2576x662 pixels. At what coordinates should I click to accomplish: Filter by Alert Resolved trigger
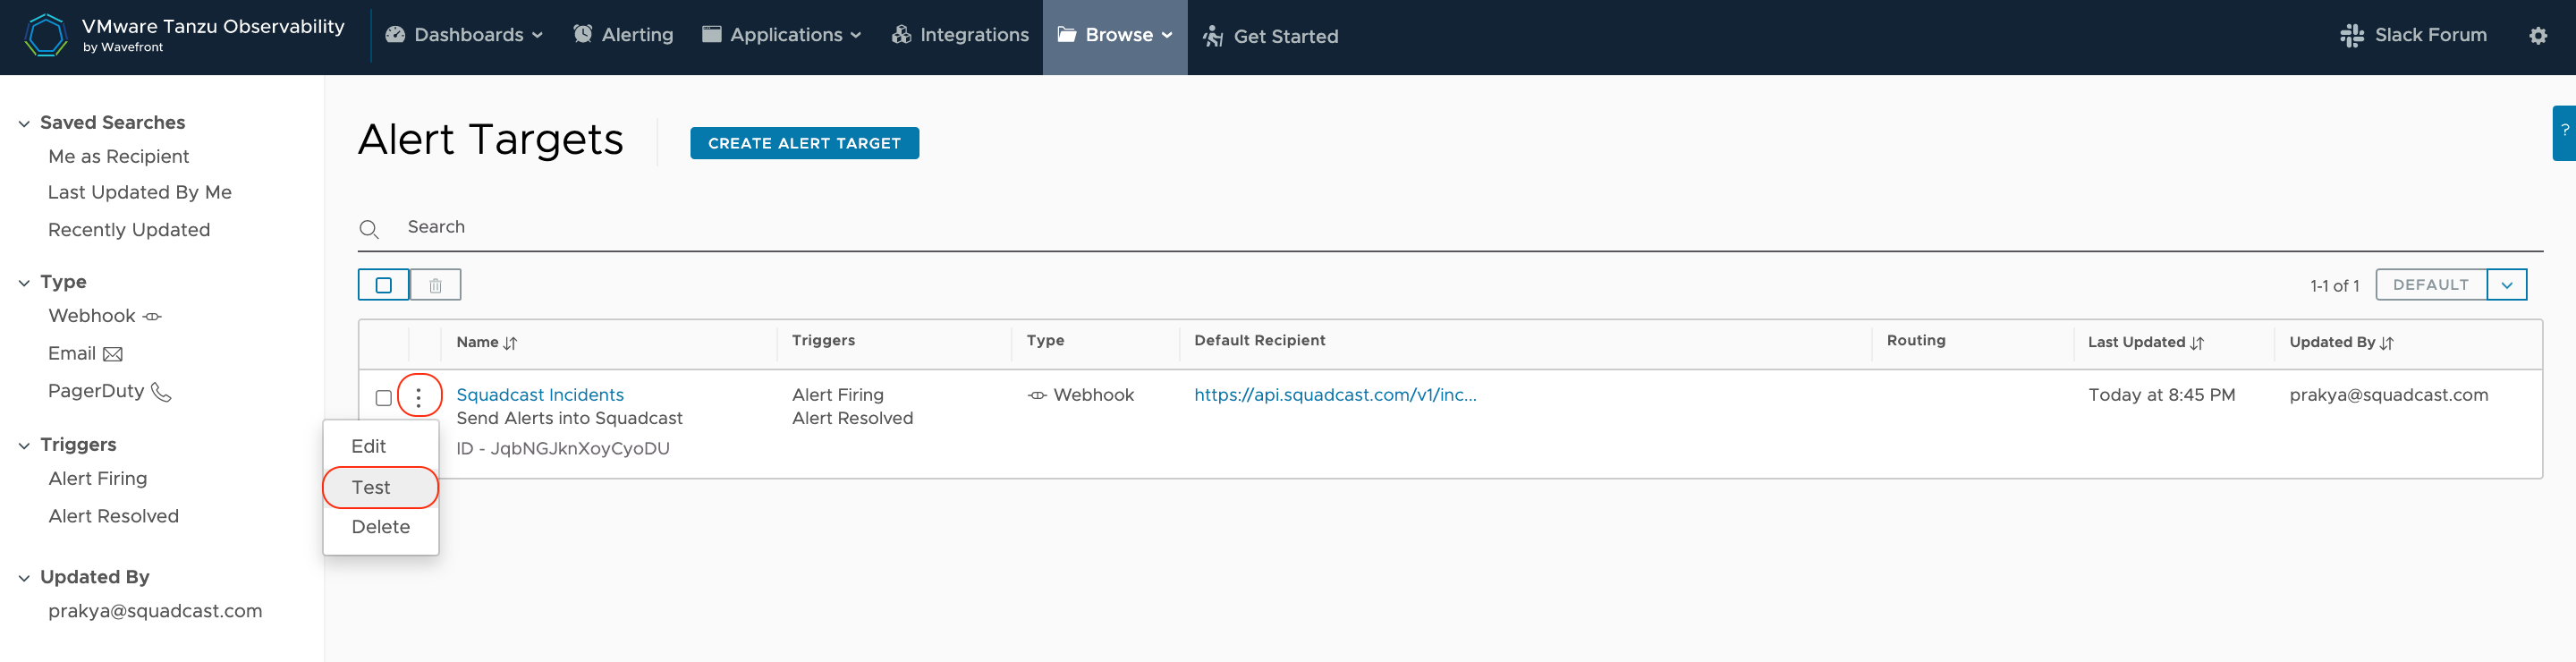click(x=114, y=517)
